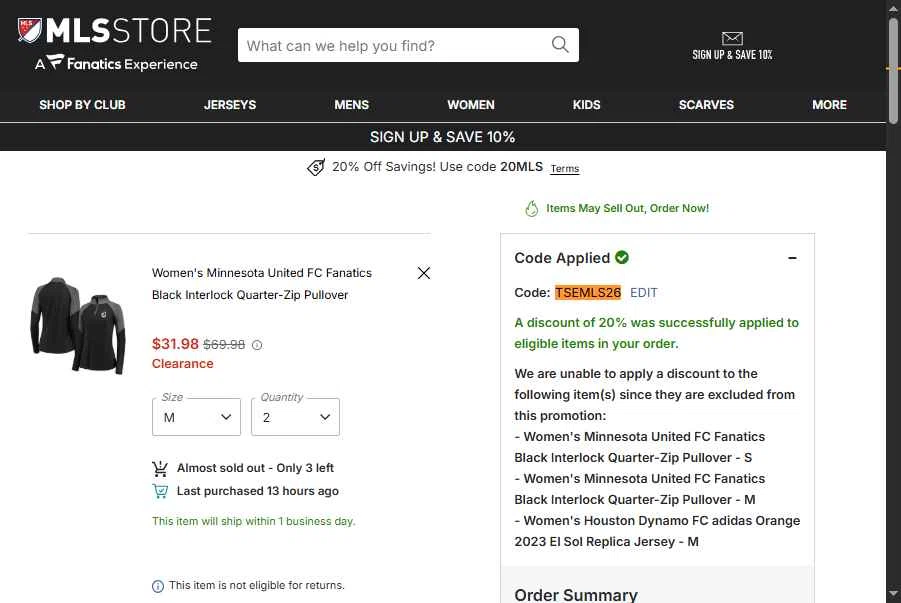Click the MLS Store logo

pyautogui.click(x=114, y=30)
